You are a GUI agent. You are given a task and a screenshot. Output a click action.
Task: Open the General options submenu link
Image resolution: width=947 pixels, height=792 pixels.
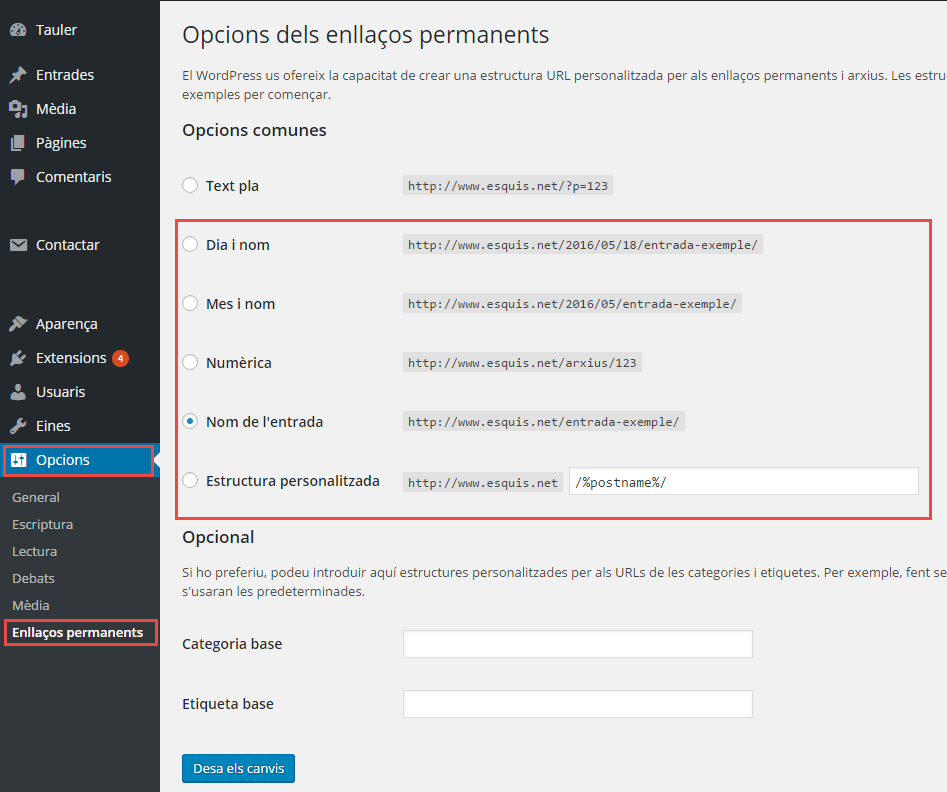[x=36, y=497]
